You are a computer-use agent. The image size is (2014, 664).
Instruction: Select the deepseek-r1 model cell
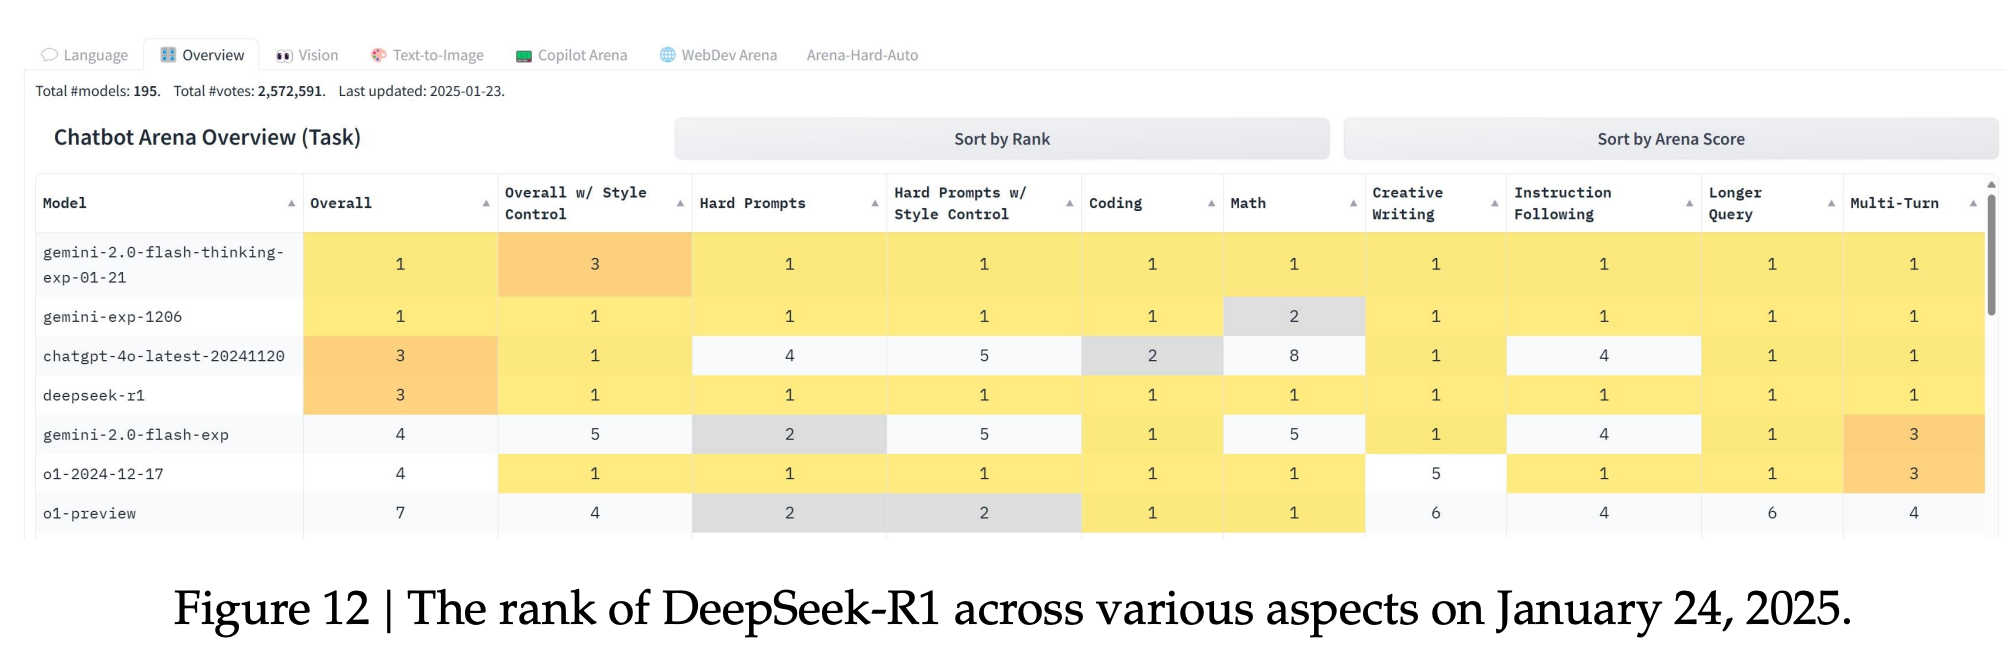[170, 395]
